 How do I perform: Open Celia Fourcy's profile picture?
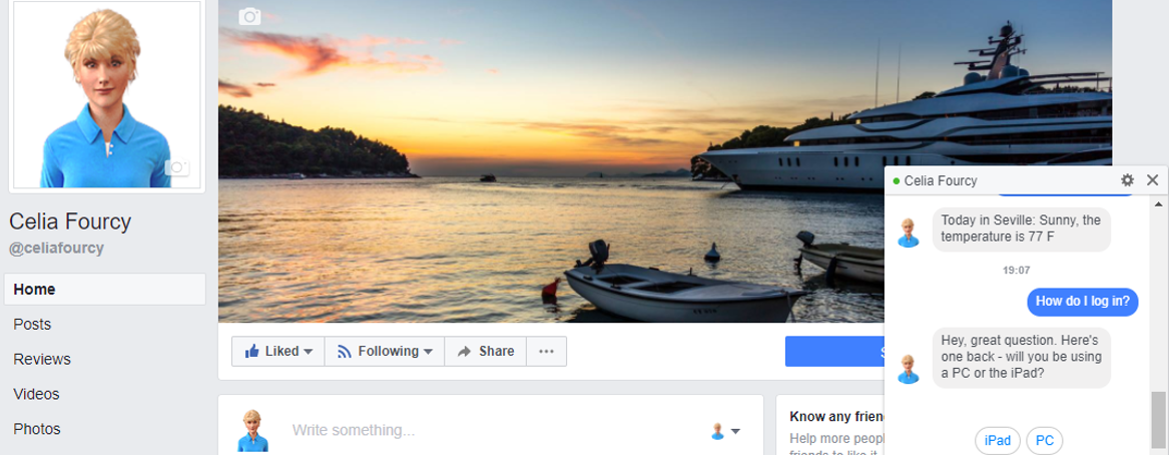click(106, 95)
